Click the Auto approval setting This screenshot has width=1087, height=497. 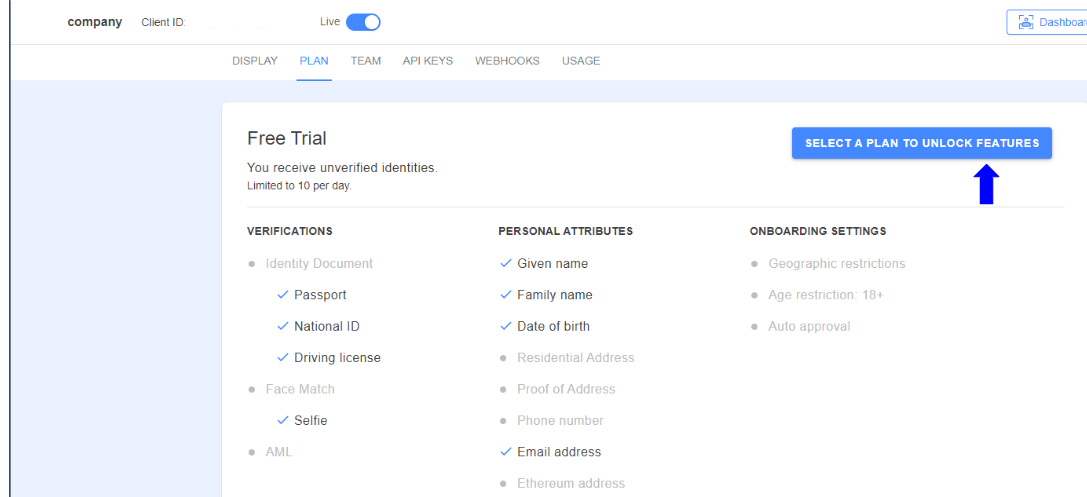(x=801, y=326)
